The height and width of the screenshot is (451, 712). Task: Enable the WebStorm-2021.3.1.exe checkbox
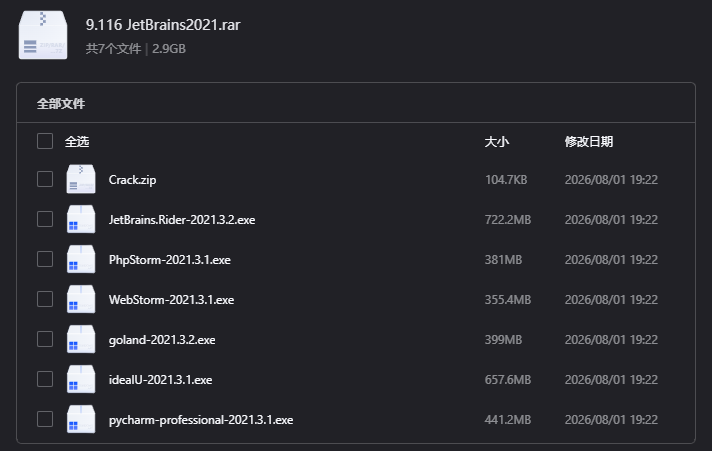click(45, 299)
